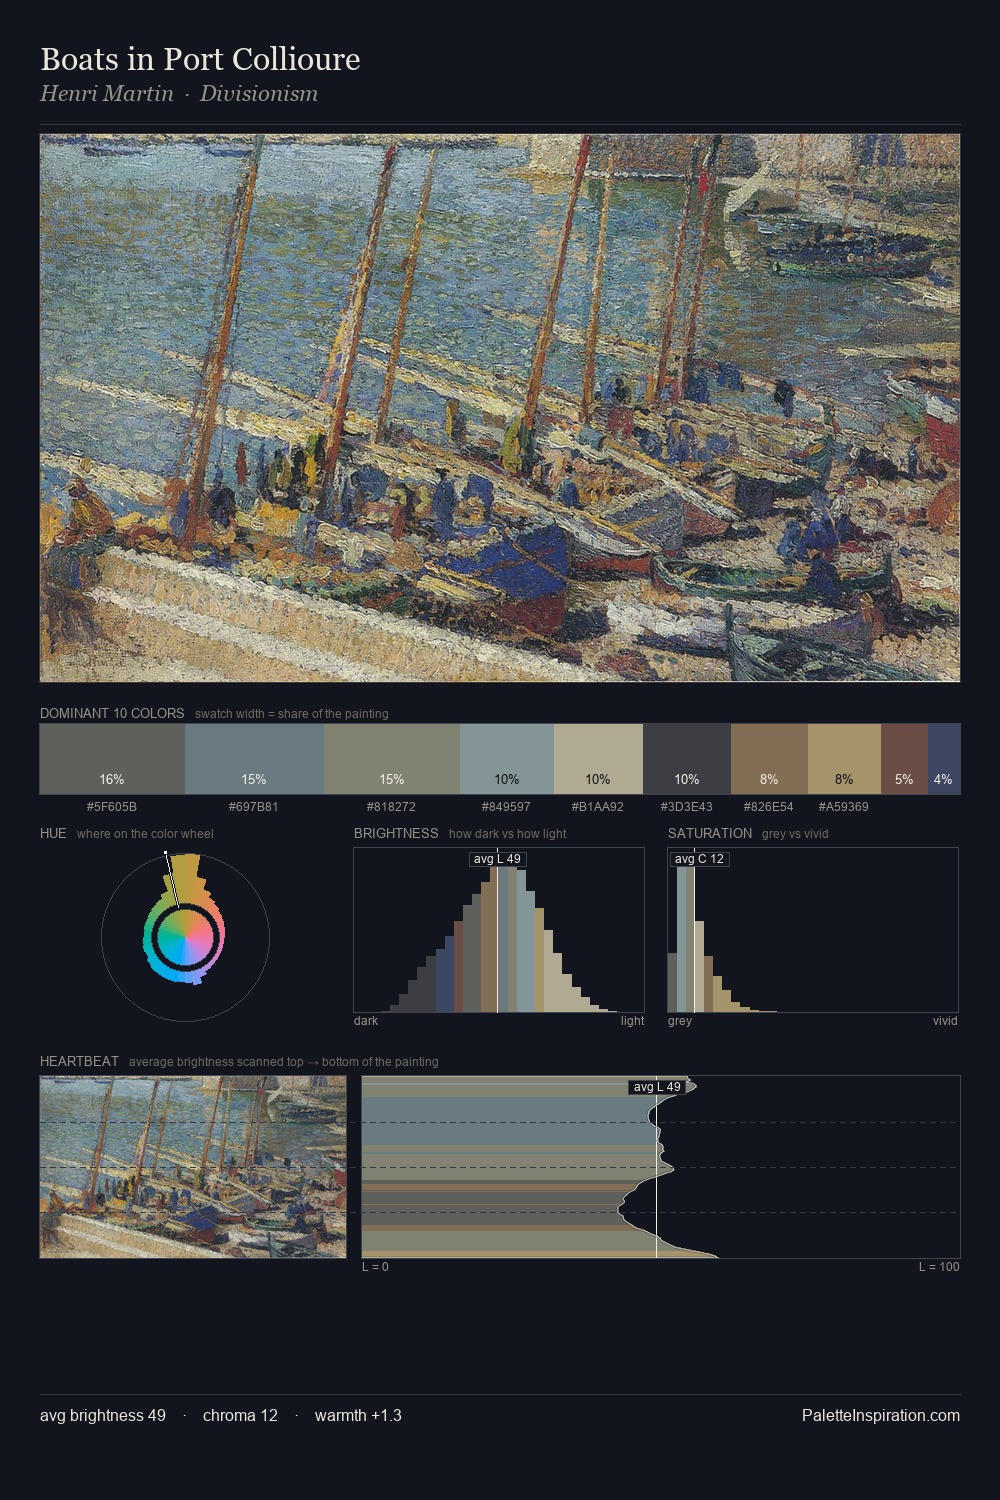This screenshot has height=1500, width=1000.
Task: Pick the 8% brown swatch above #826E54
Action: [x=769, y=759]
